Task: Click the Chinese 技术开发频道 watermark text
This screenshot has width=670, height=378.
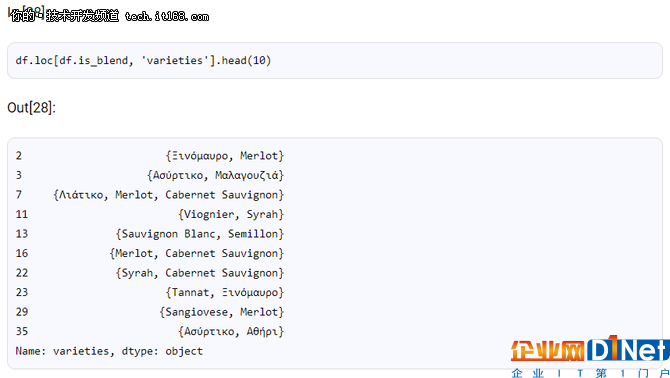Action: [x=82, y=16]
